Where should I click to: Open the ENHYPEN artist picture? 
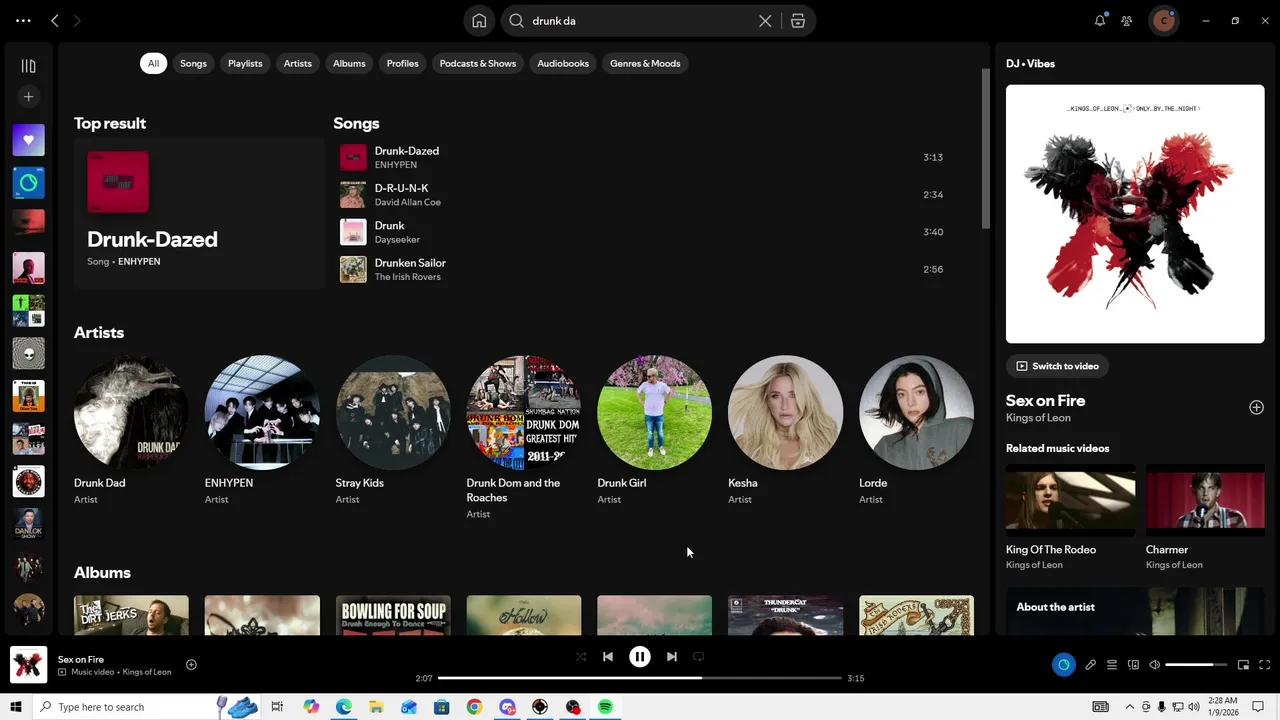tap(262, 412)
